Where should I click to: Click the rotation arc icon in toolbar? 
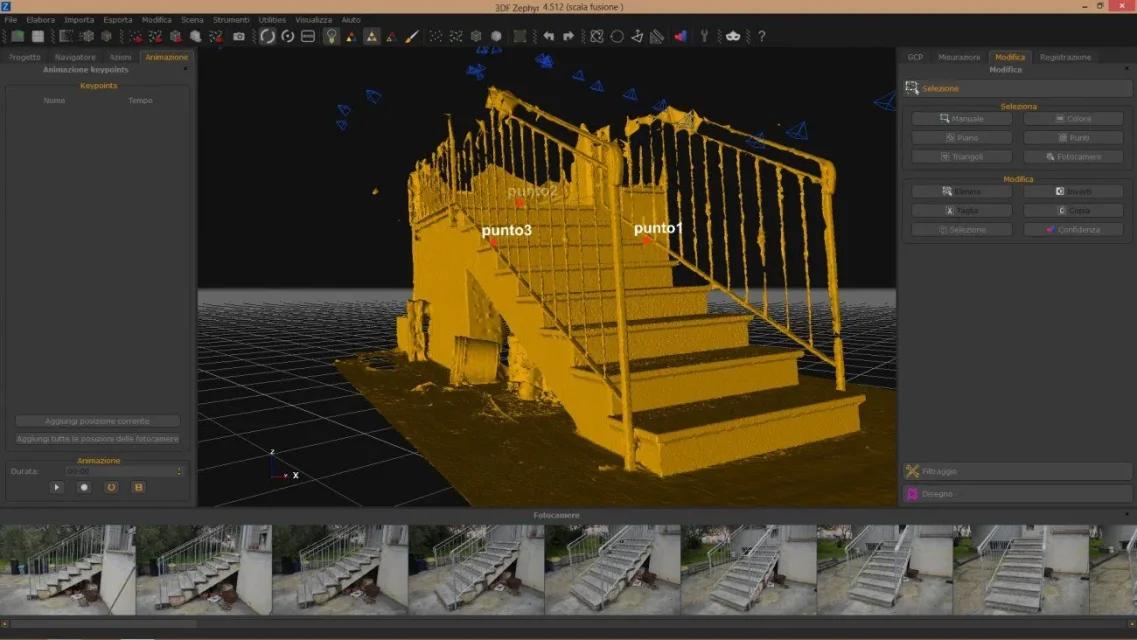268,36
